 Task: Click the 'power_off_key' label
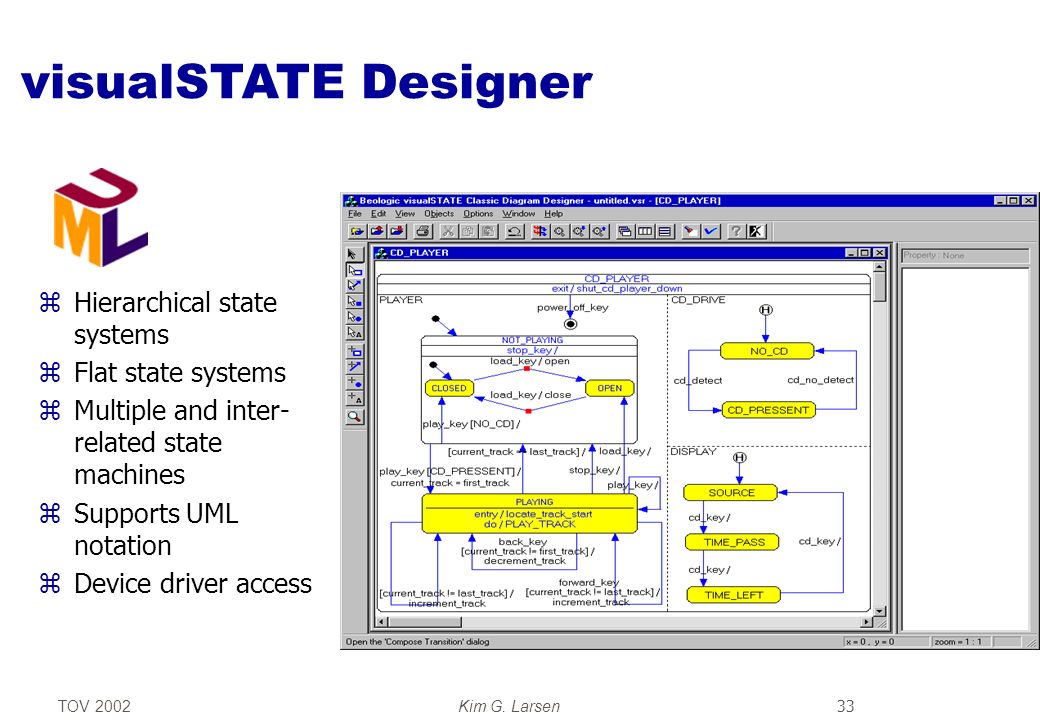tap(572, 307)
